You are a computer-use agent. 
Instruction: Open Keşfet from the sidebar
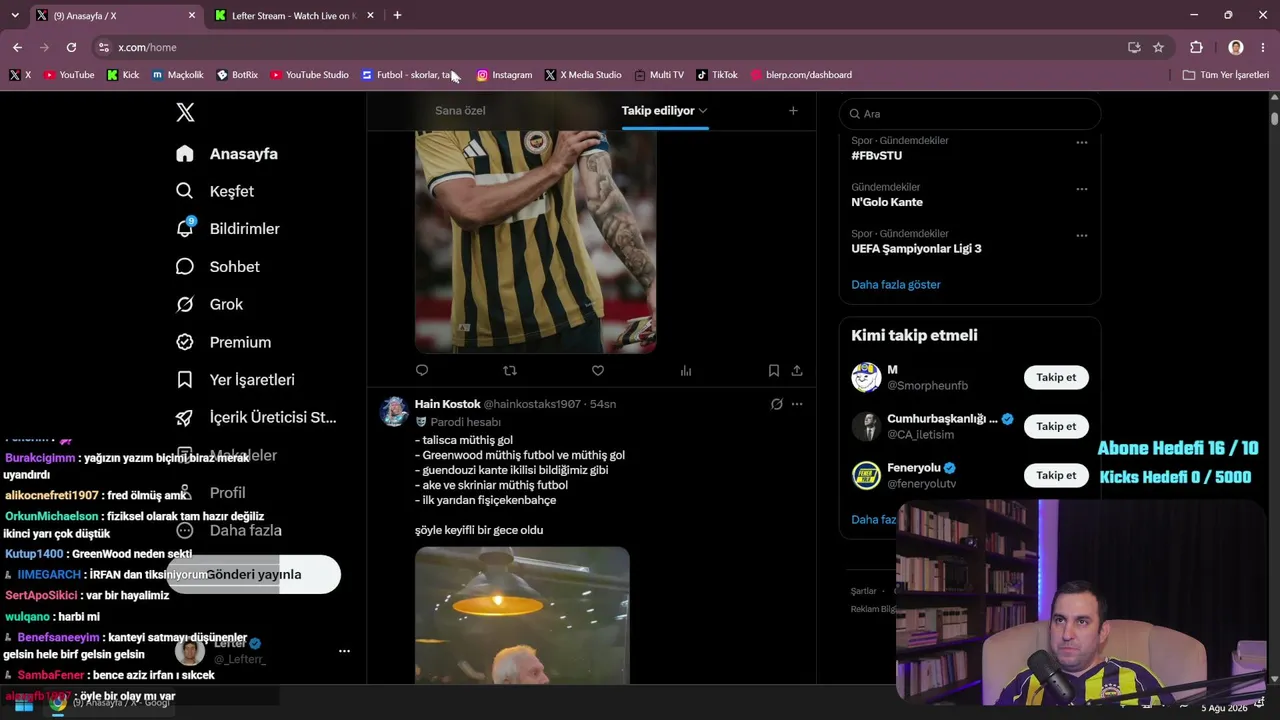[x=214, y=191]
